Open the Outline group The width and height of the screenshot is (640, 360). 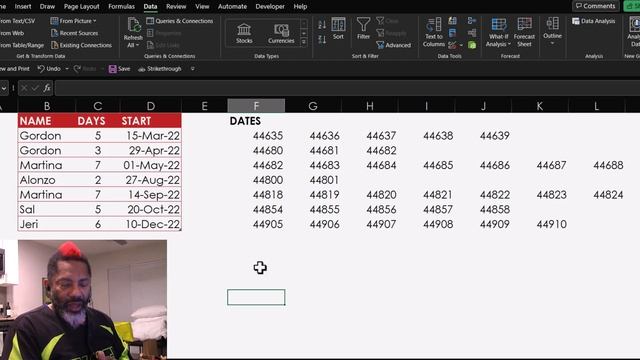[x=553, y=31]
